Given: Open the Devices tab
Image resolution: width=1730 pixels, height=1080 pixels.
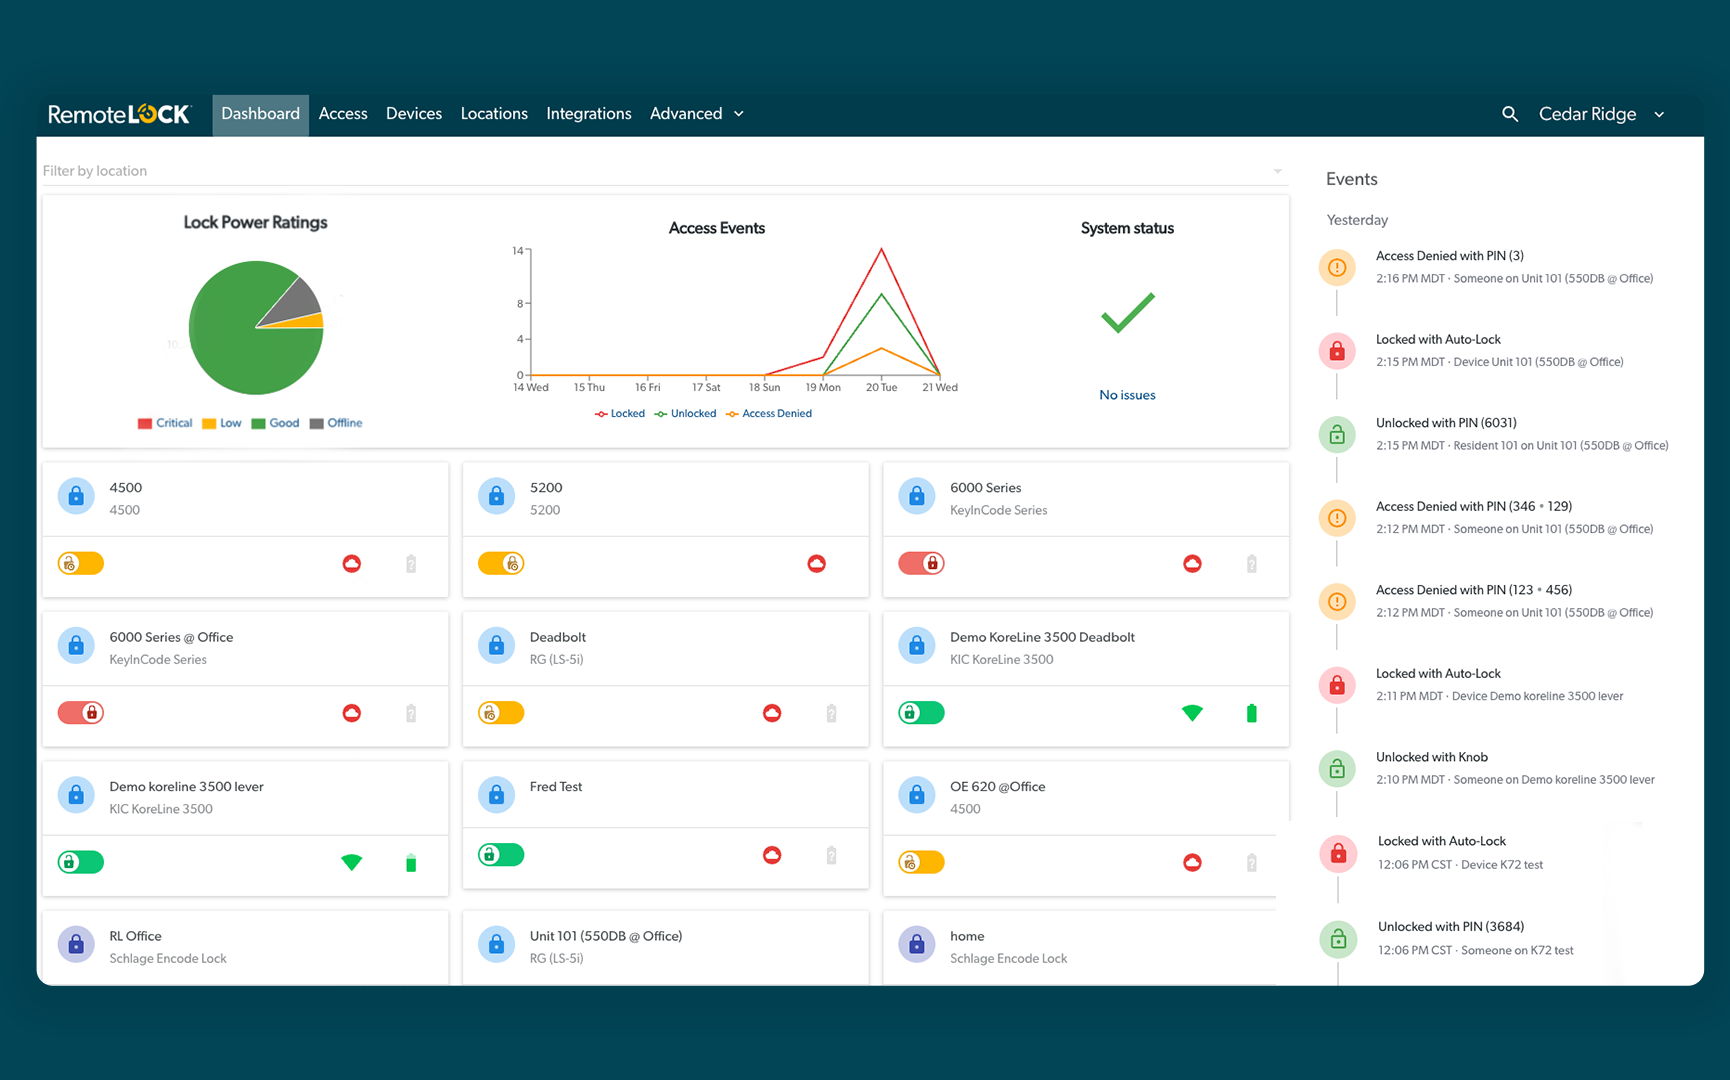Looking at the screenshot, I should [x=414, y=114].
